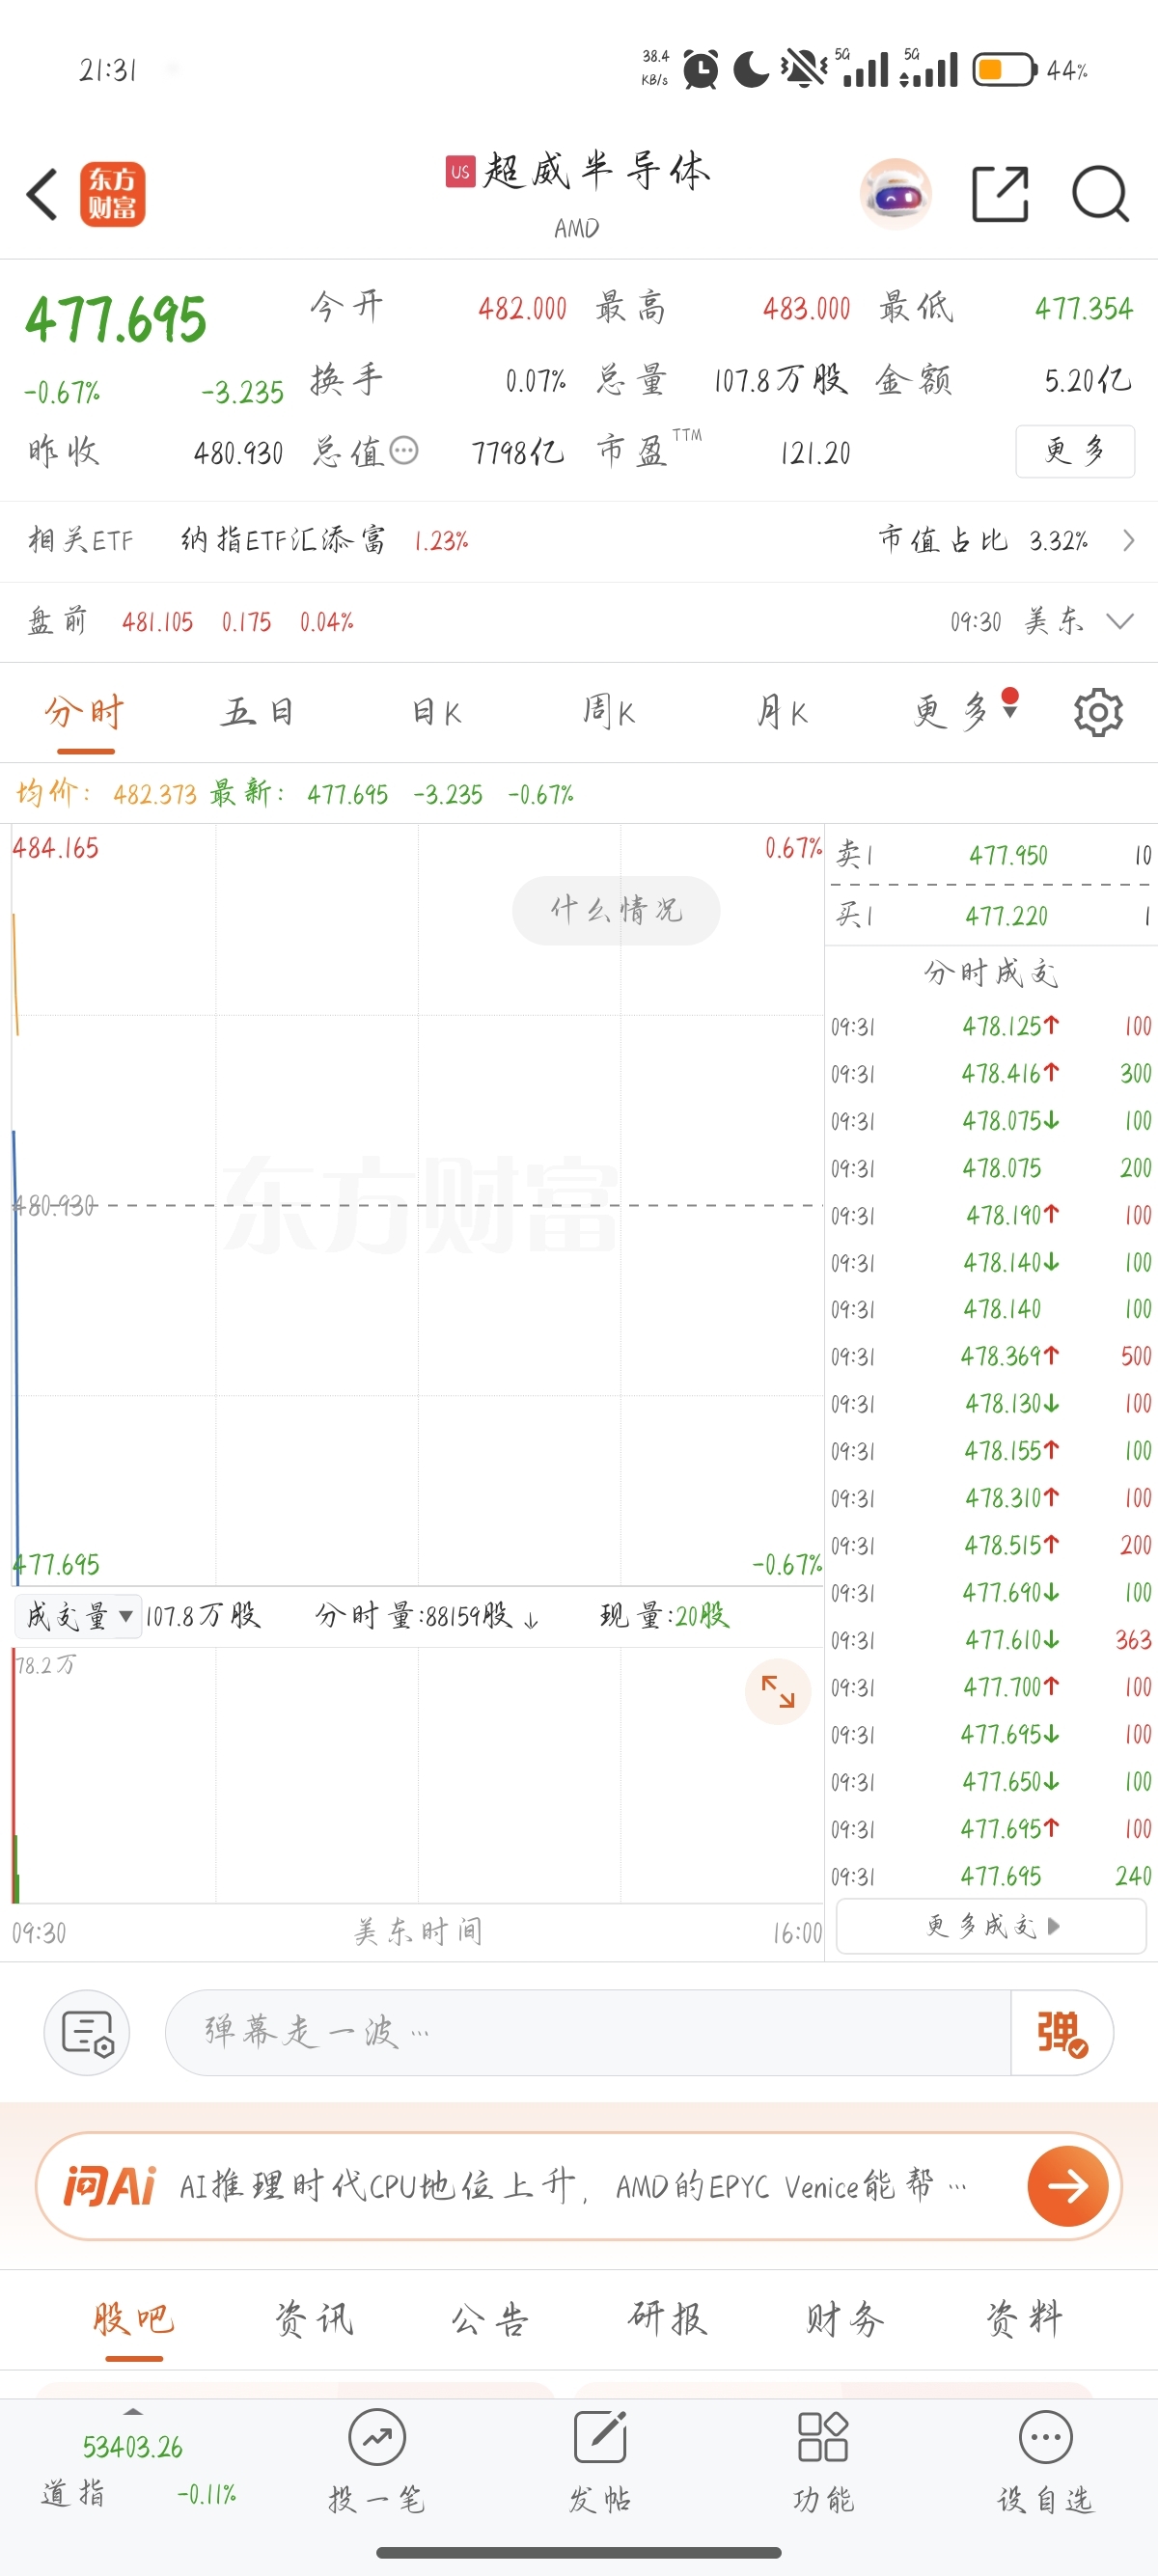Image resolution: width=1158 pixels, height=2576 pixels.
Task: Tap the back arrow
Action: (x=42, y=194)
